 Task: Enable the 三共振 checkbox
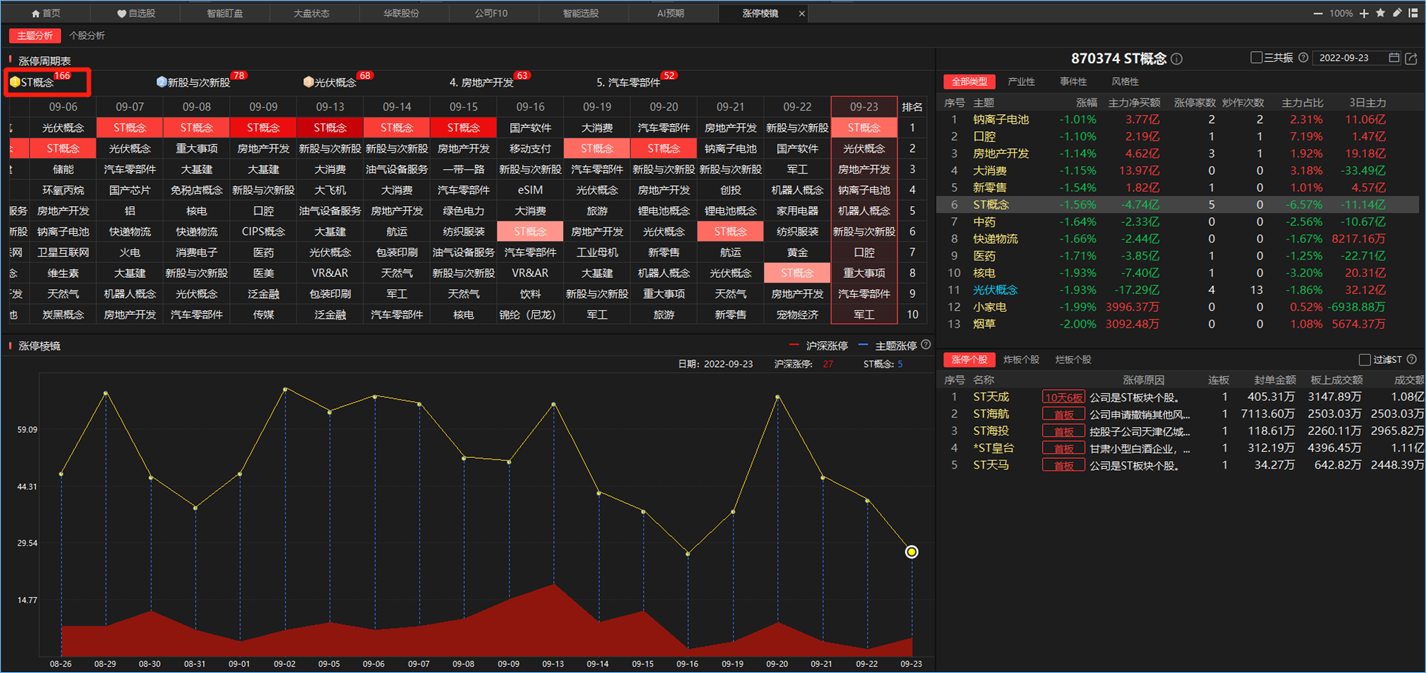click(1256, 58)
